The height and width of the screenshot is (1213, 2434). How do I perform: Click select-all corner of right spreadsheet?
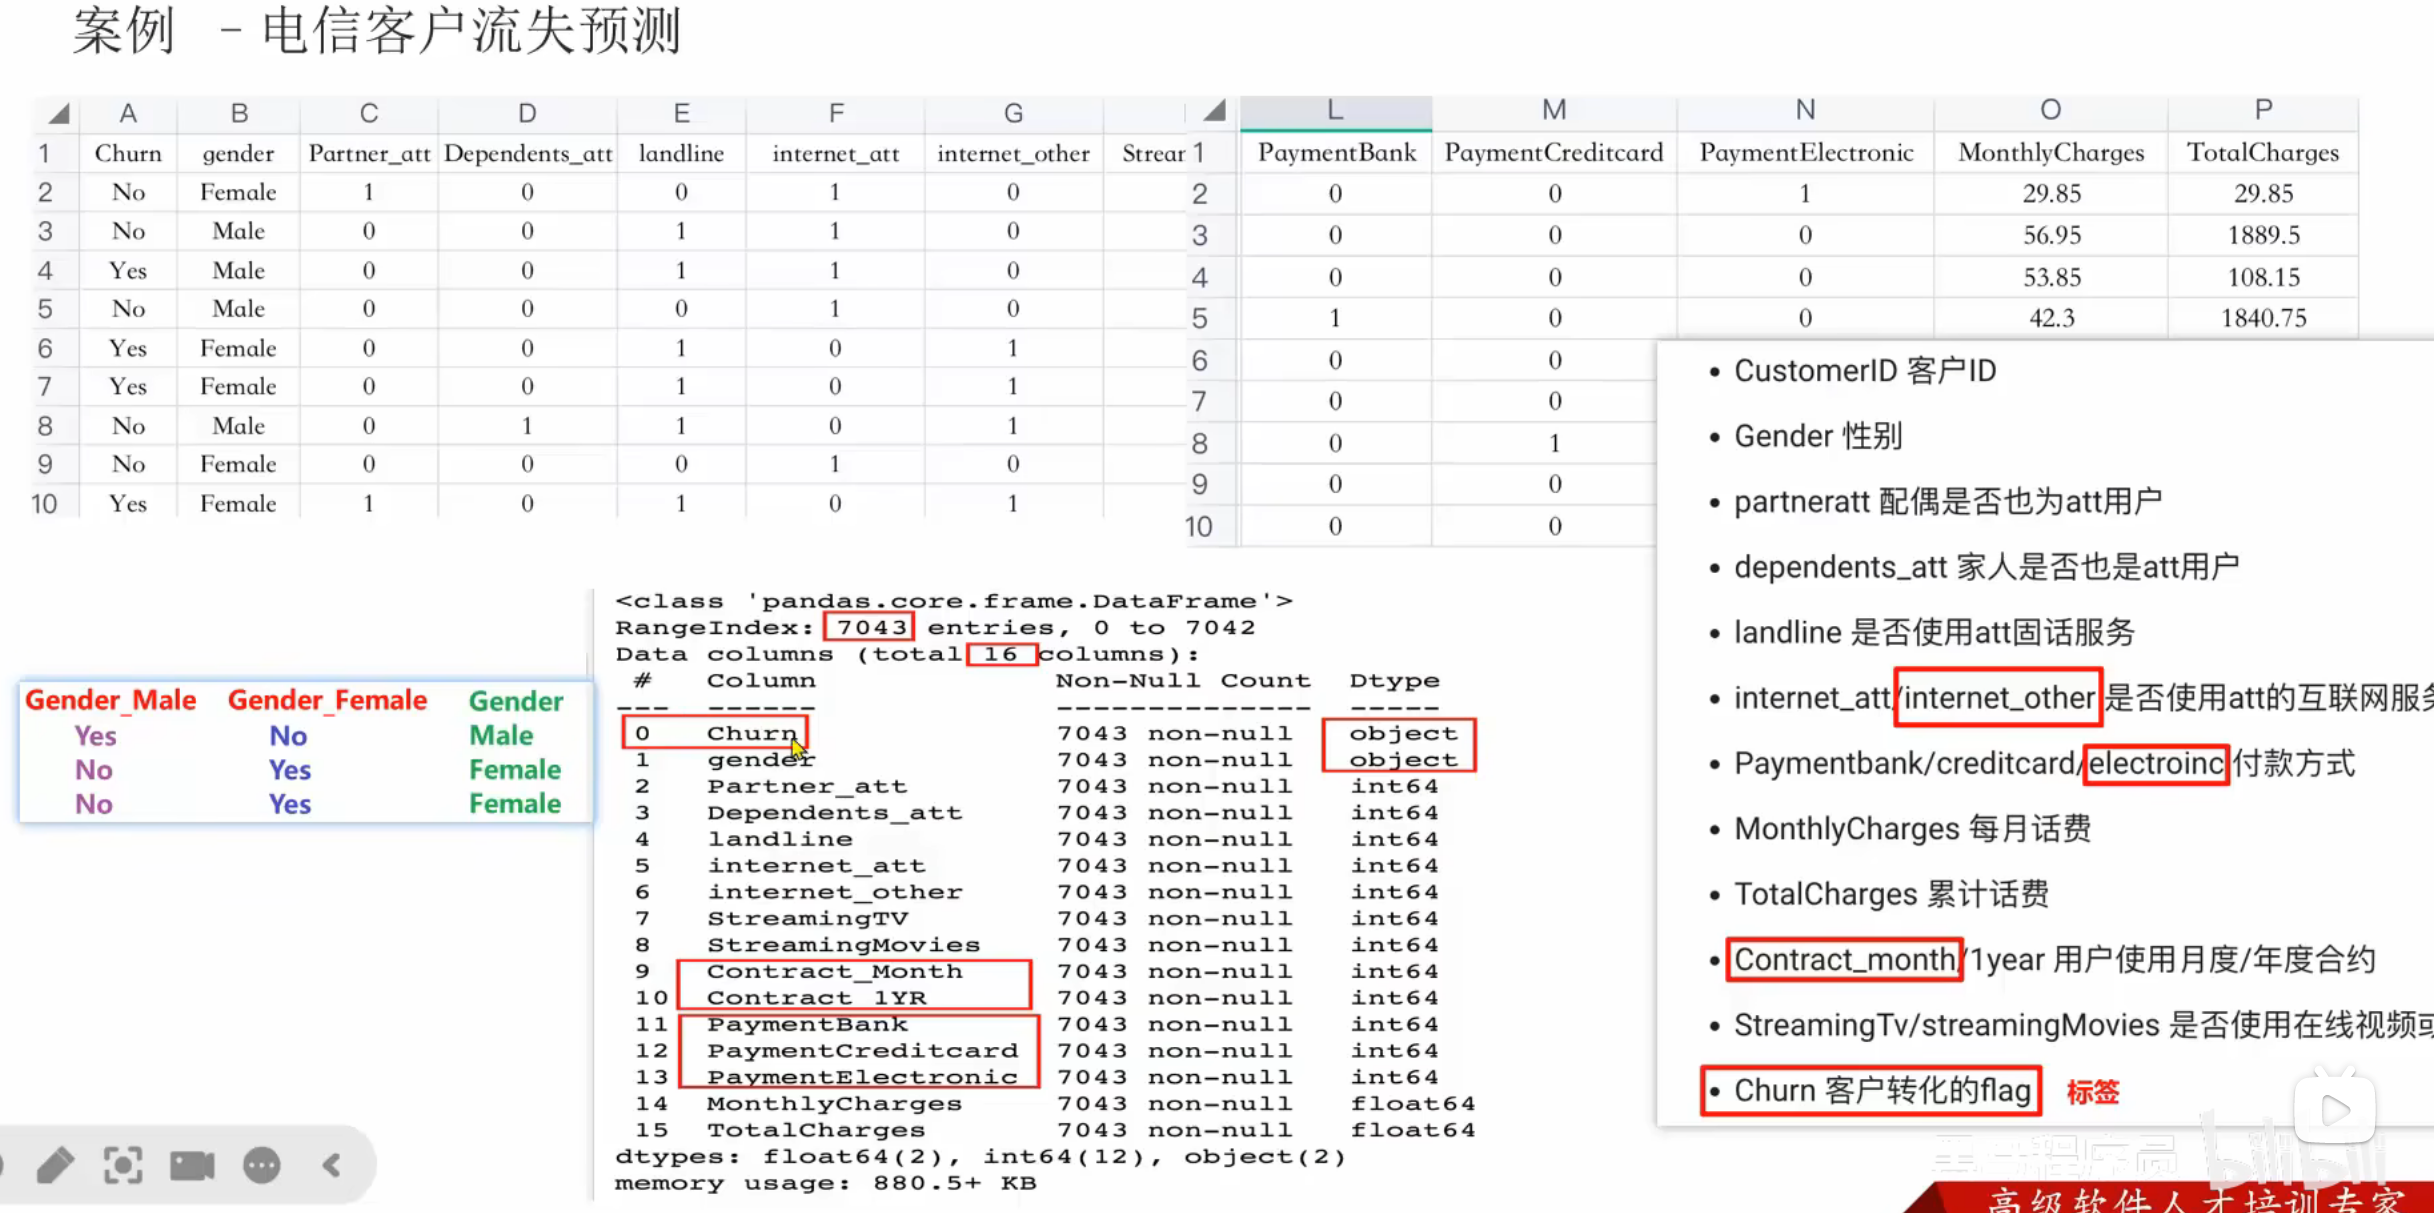(x=1214, y=110)
